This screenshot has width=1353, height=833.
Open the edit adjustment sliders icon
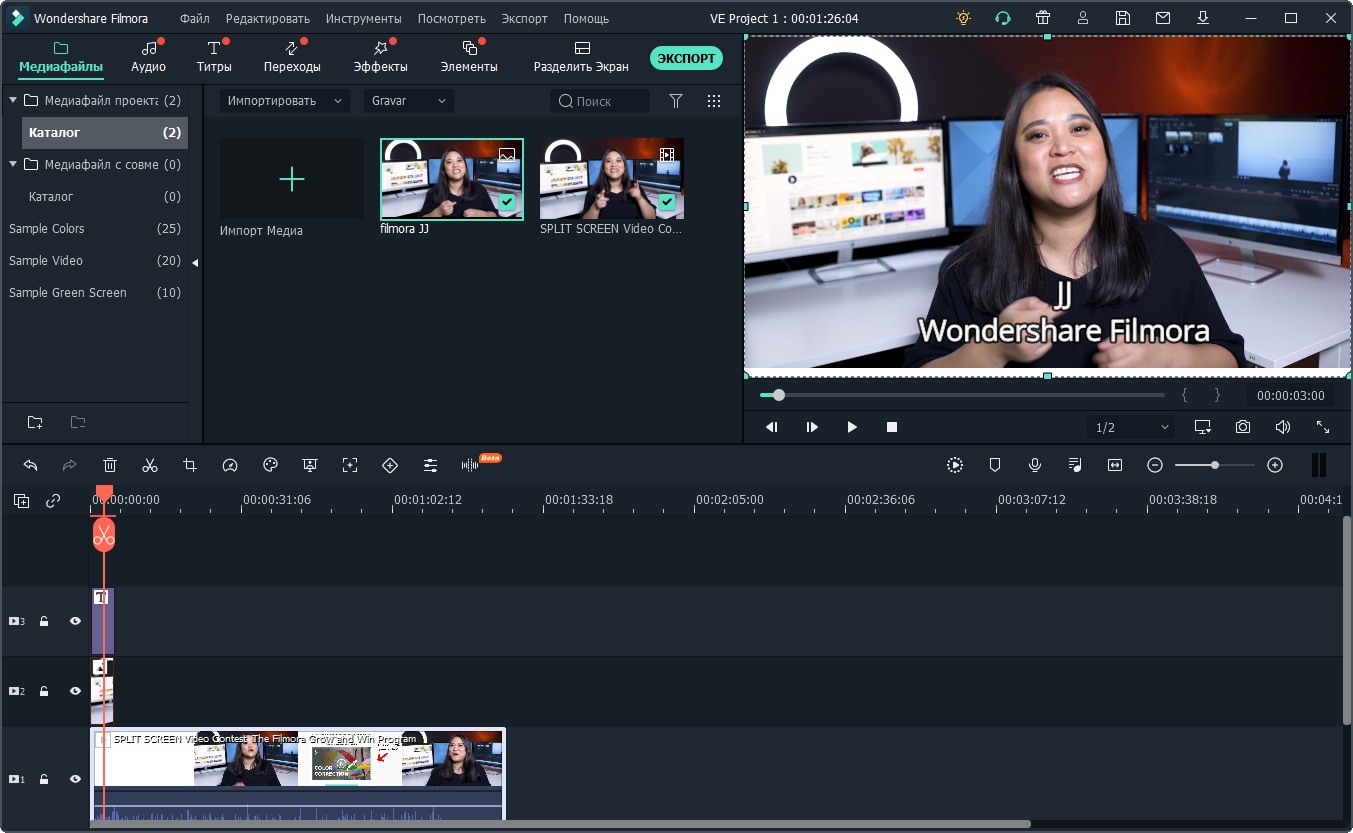tap(430, 465)
